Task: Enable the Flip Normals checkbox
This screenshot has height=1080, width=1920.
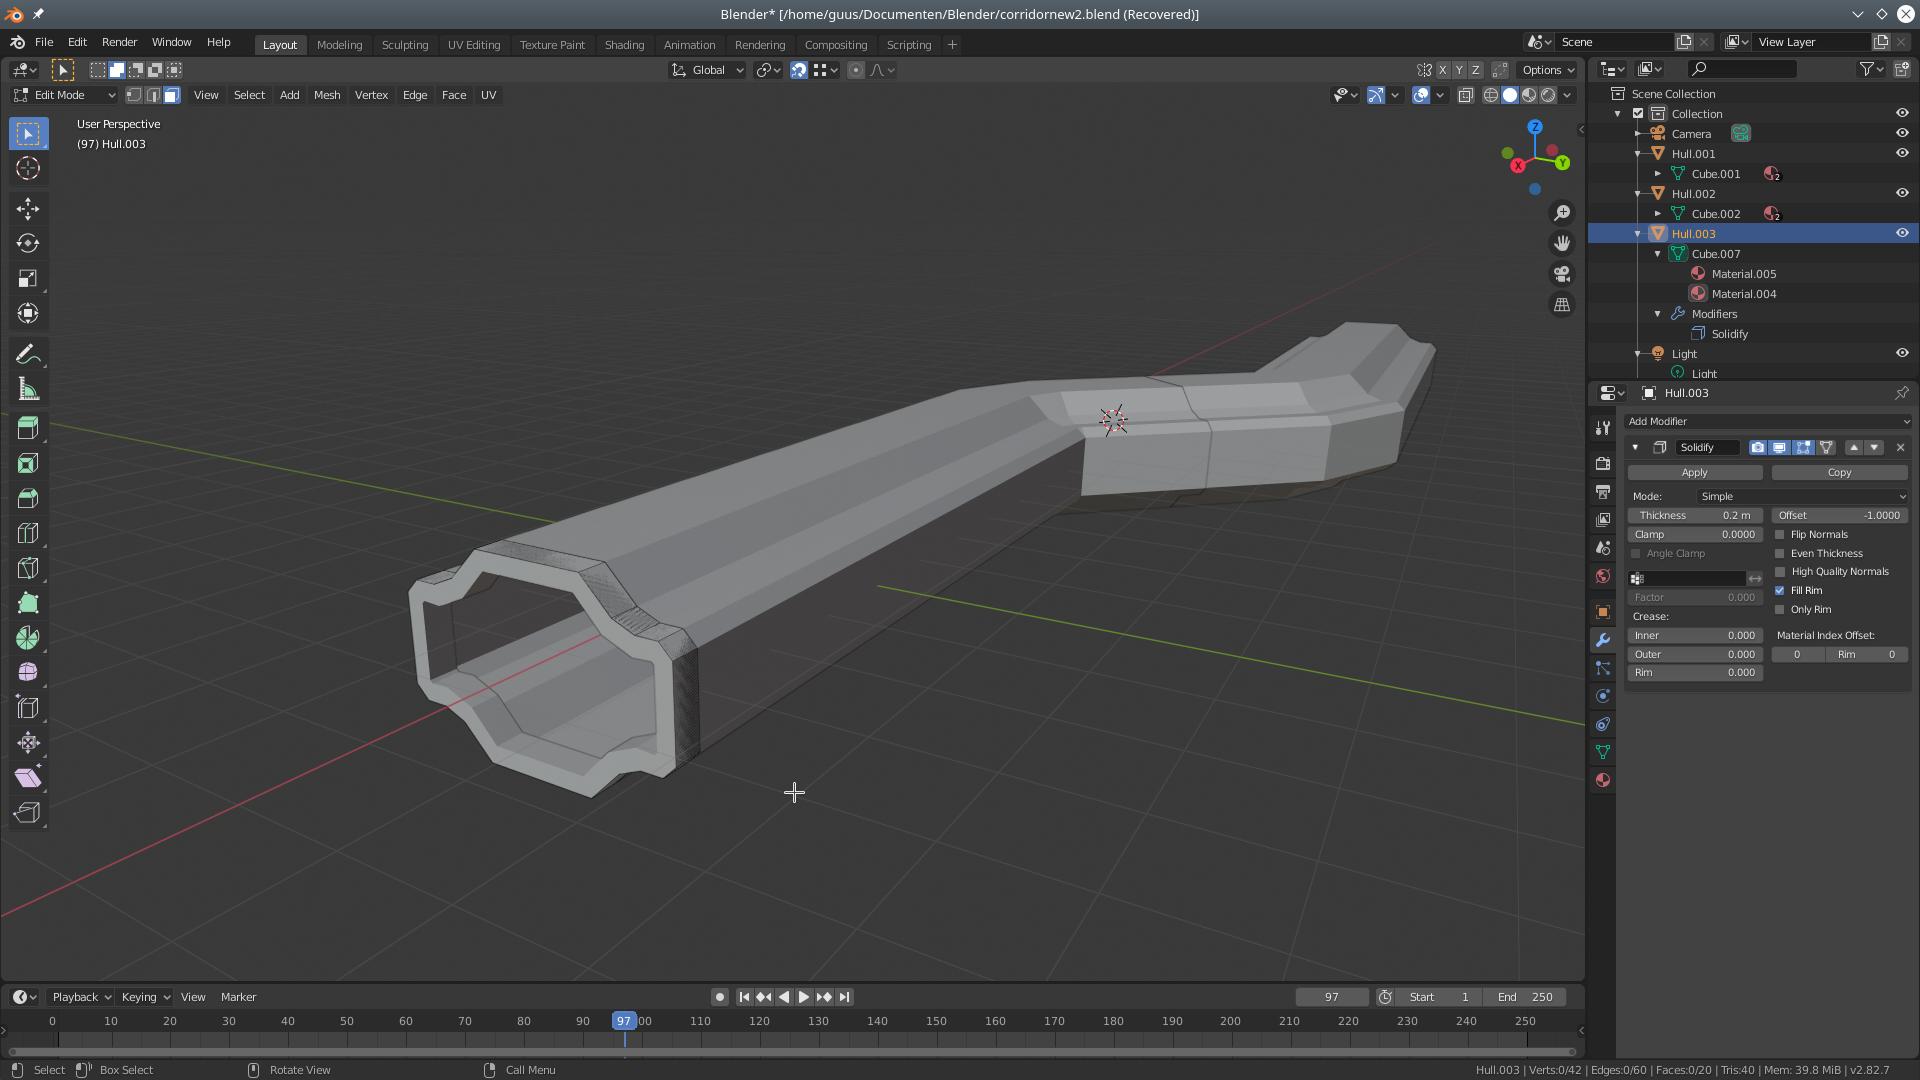Action: 1781,534
